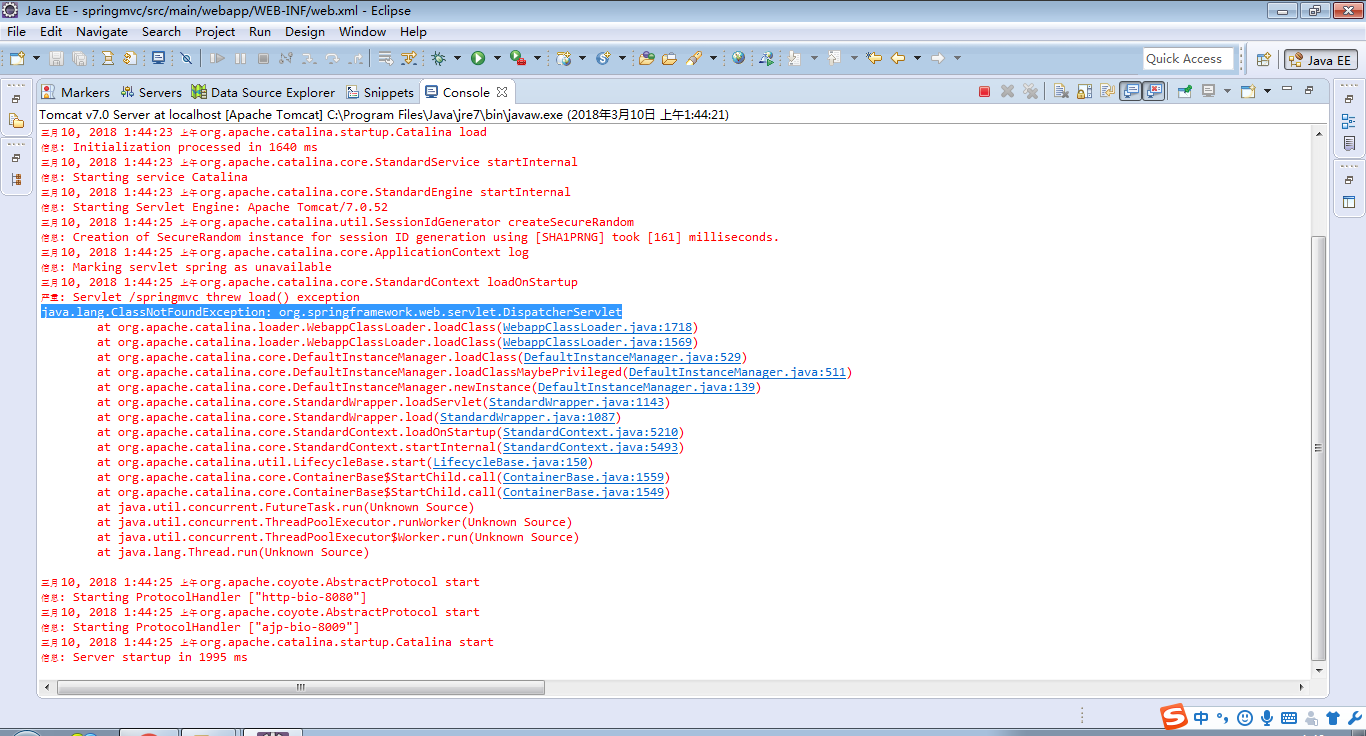1366x736 pixels.
Task: Click the Debug bug icon
Action: coord(439,59)
